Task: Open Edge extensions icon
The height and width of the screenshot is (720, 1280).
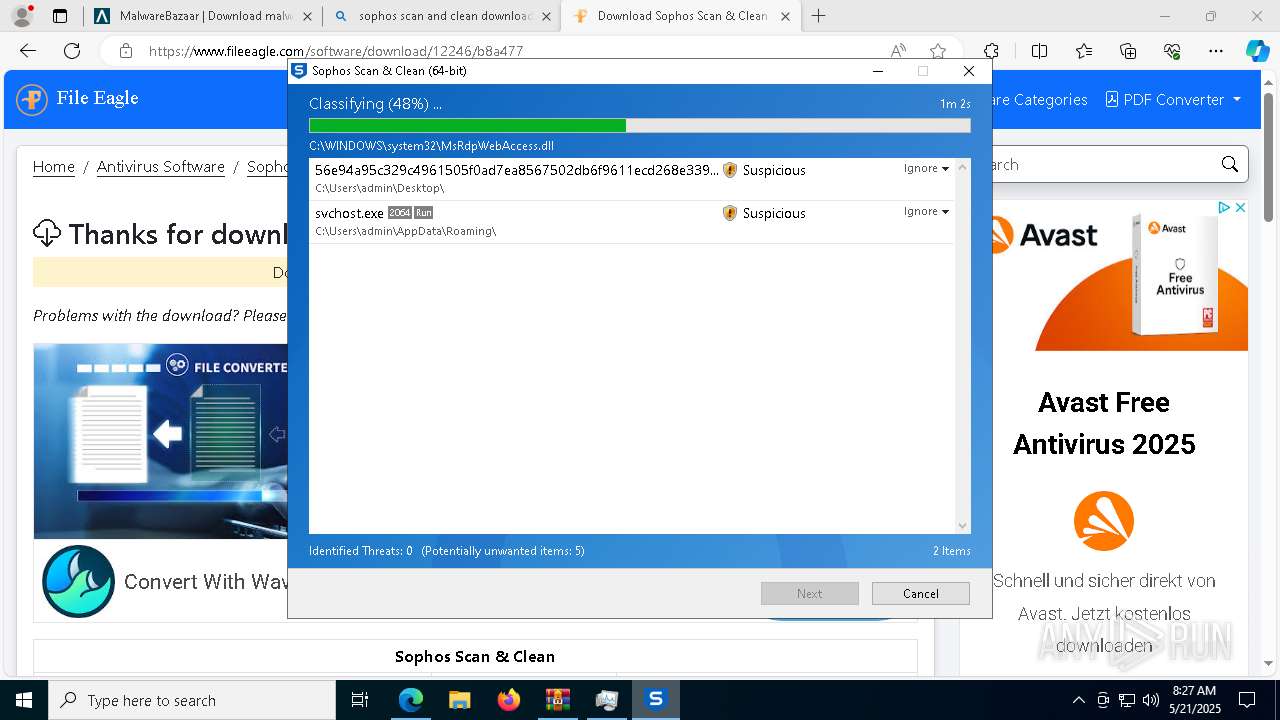Action: pos(991,51)
